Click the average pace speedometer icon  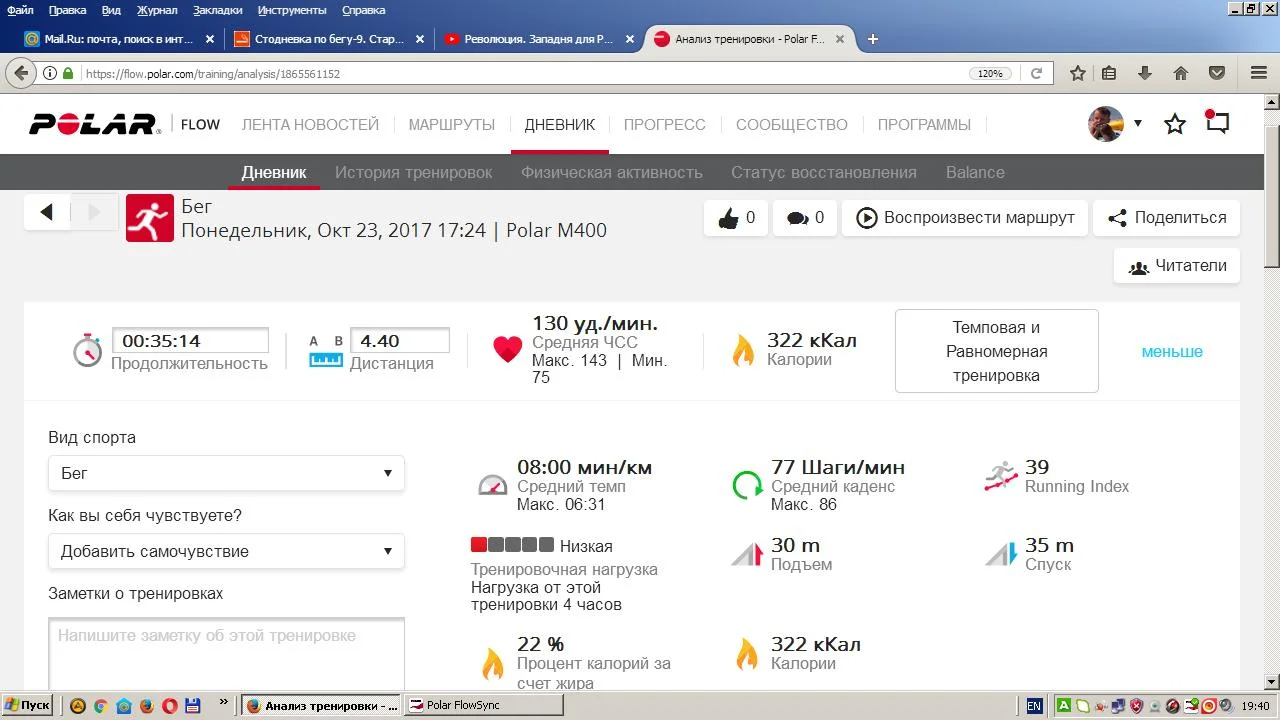click(493, 485)
